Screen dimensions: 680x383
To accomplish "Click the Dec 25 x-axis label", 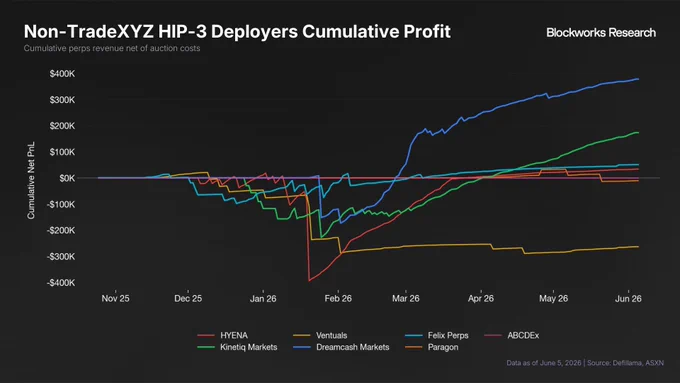I will tap(188, 298).
